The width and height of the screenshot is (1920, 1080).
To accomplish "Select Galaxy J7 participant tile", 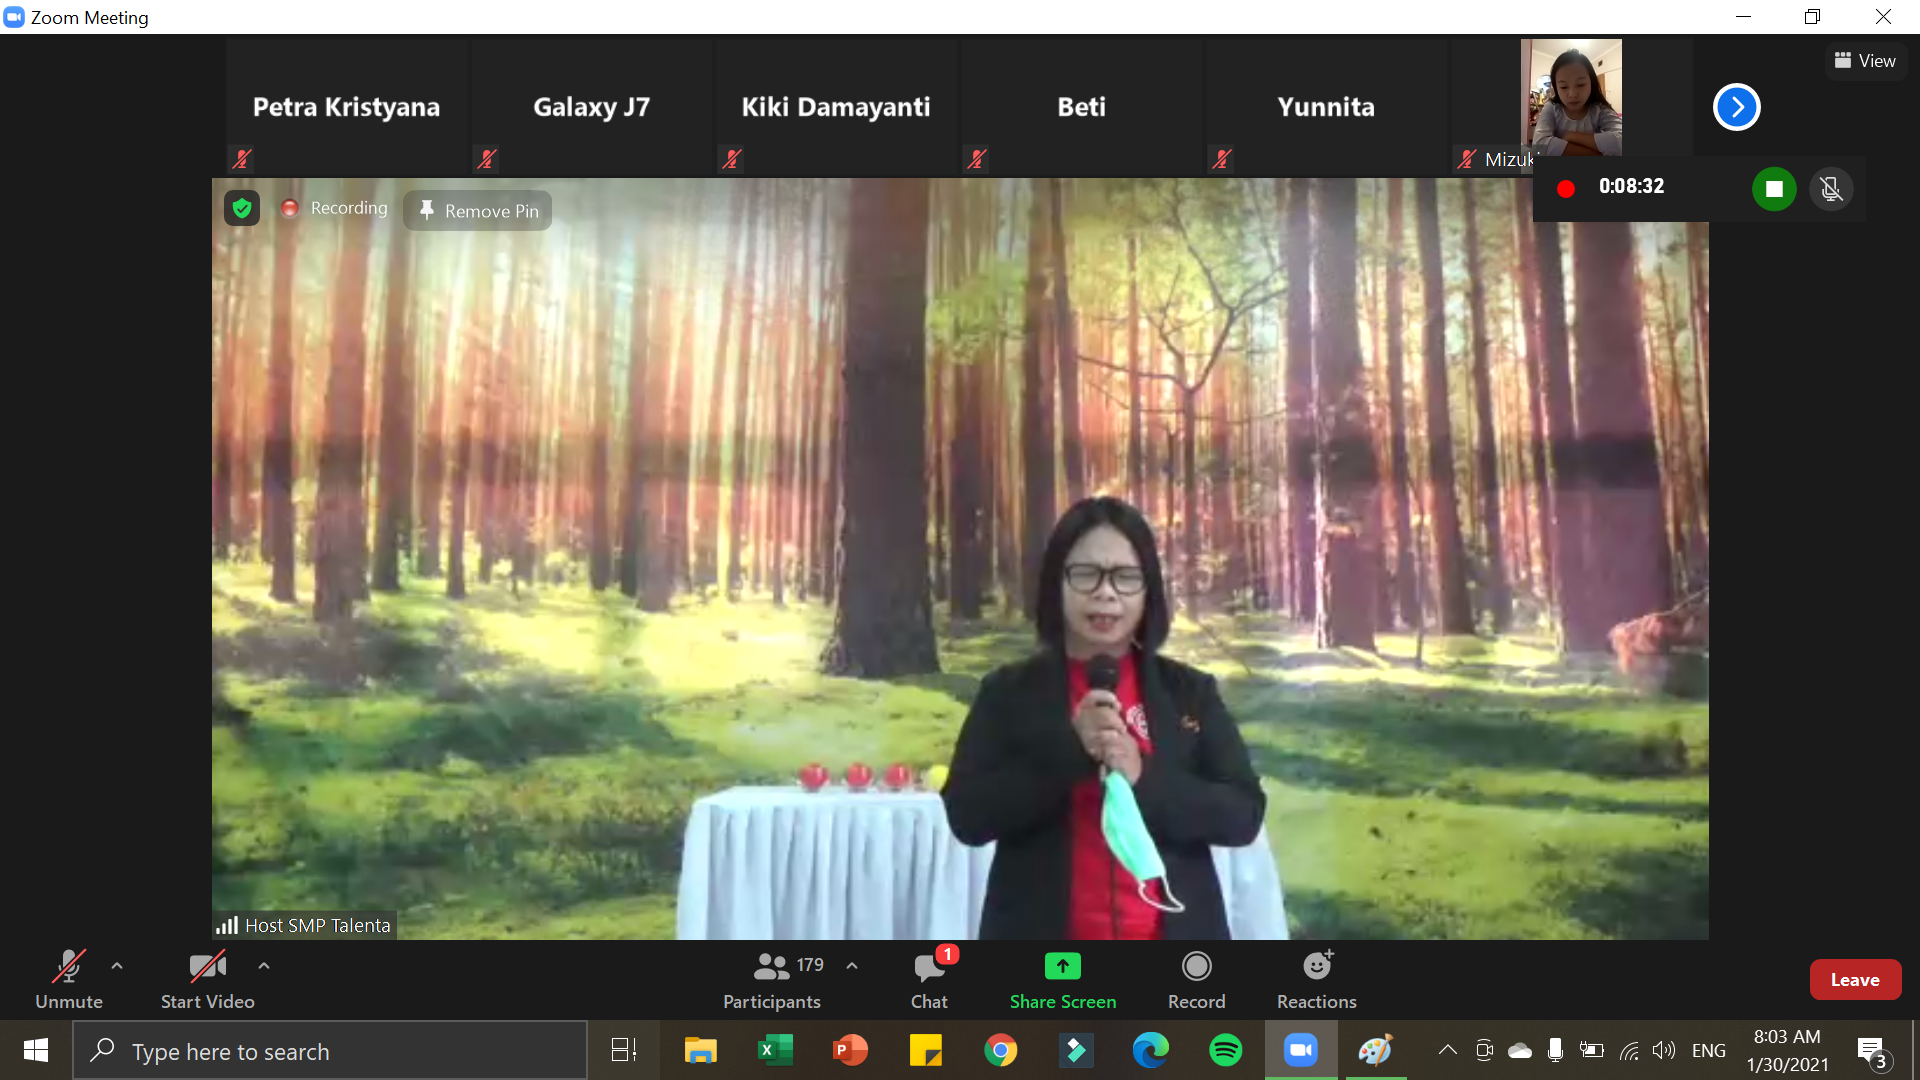I will tap(592, 107).
